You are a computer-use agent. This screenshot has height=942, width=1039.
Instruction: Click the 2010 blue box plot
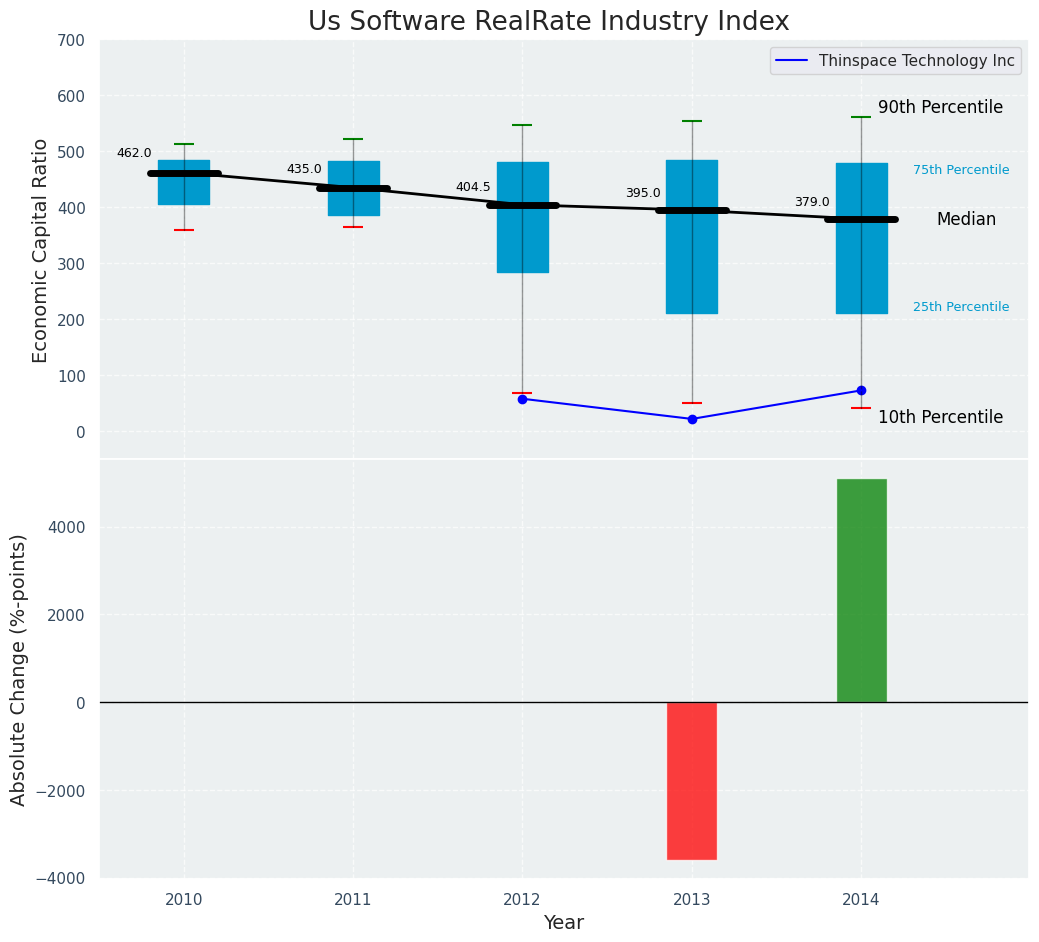[x=184, y=183]
